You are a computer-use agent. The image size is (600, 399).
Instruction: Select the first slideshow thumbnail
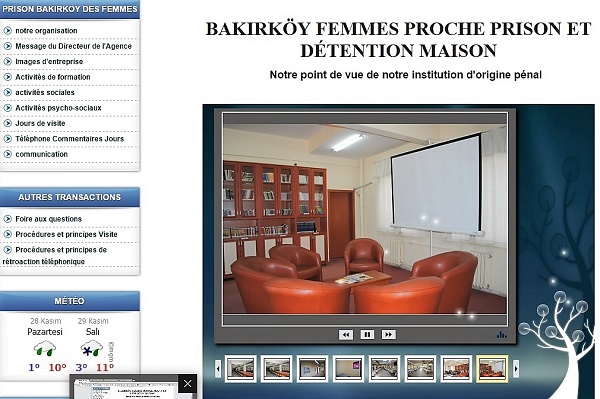coord(240,368)
